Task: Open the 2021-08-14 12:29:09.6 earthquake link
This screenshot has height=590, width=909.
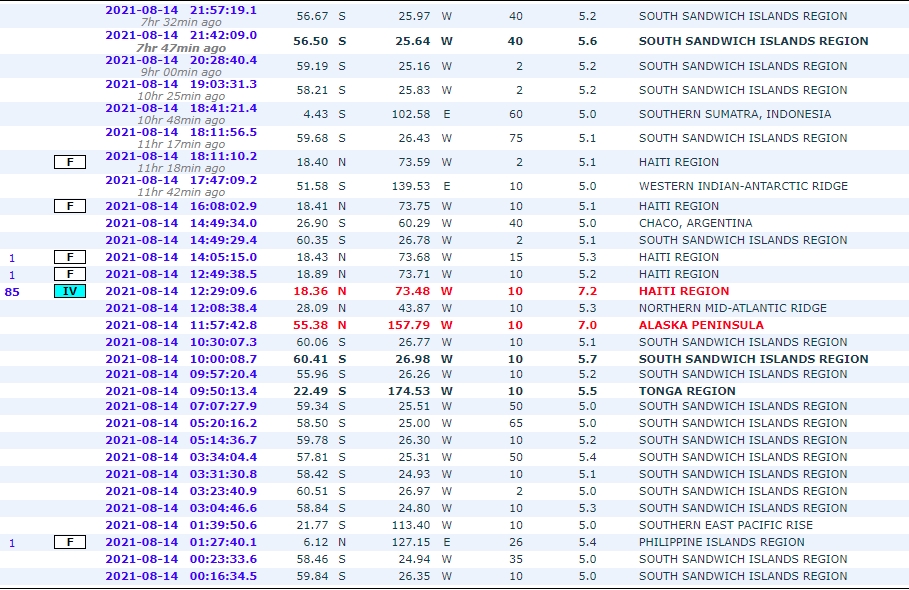Action: click(180, 291)
